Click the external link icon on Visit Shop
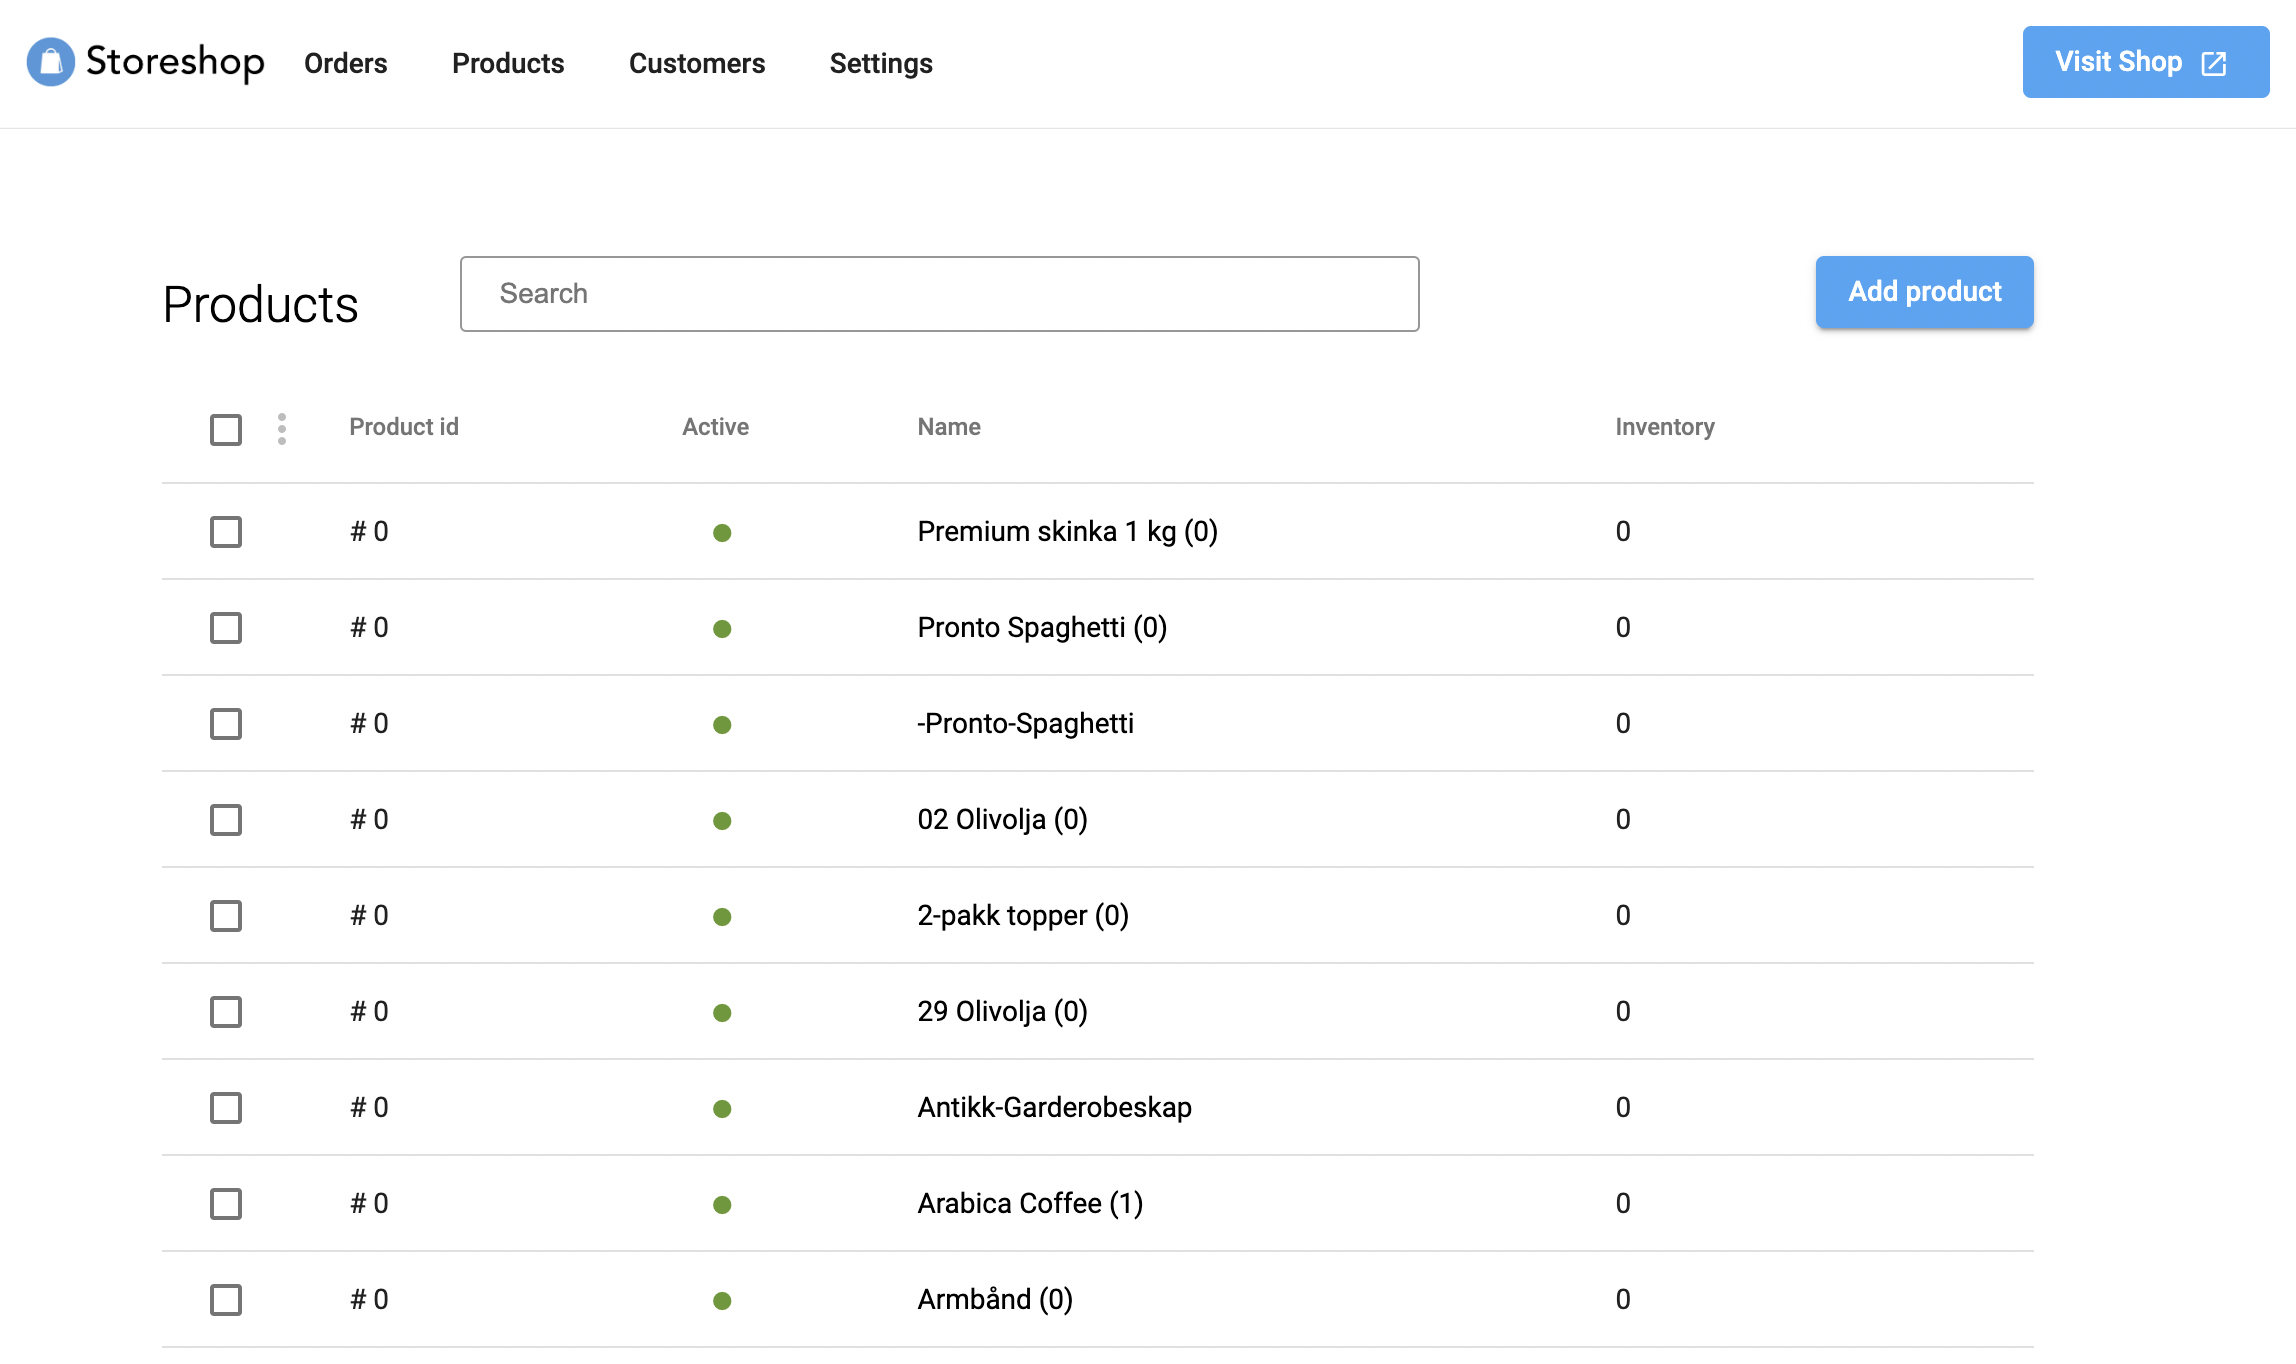Viewport: 2296px width, 1364px height. [x=2214, y=64]
